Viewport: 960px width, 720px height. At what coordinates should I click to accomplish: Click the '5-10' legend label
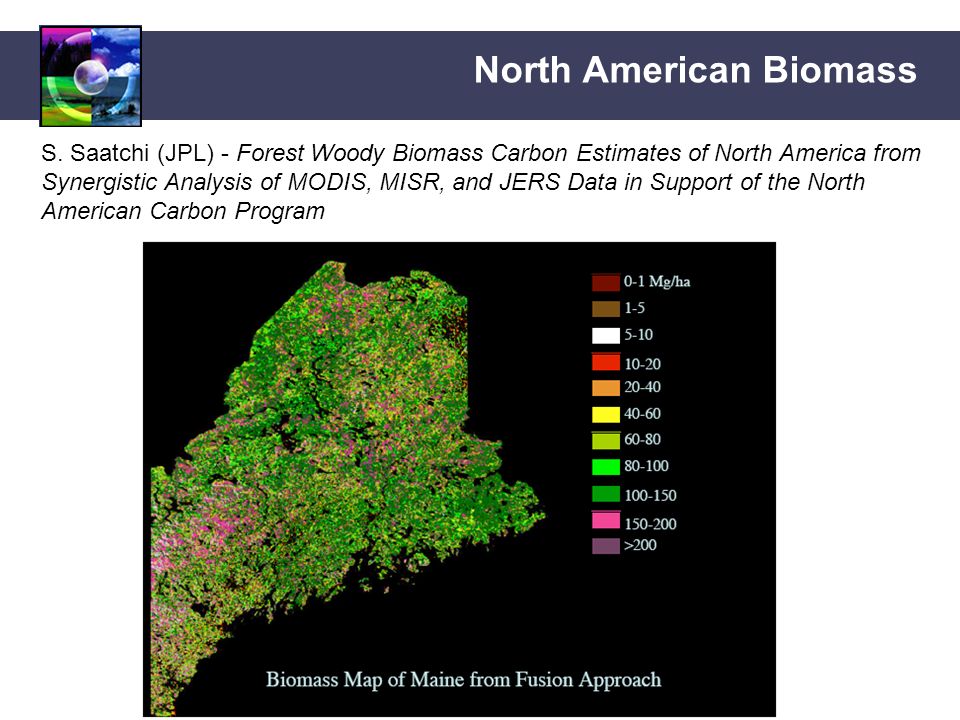tap(639, 335)
